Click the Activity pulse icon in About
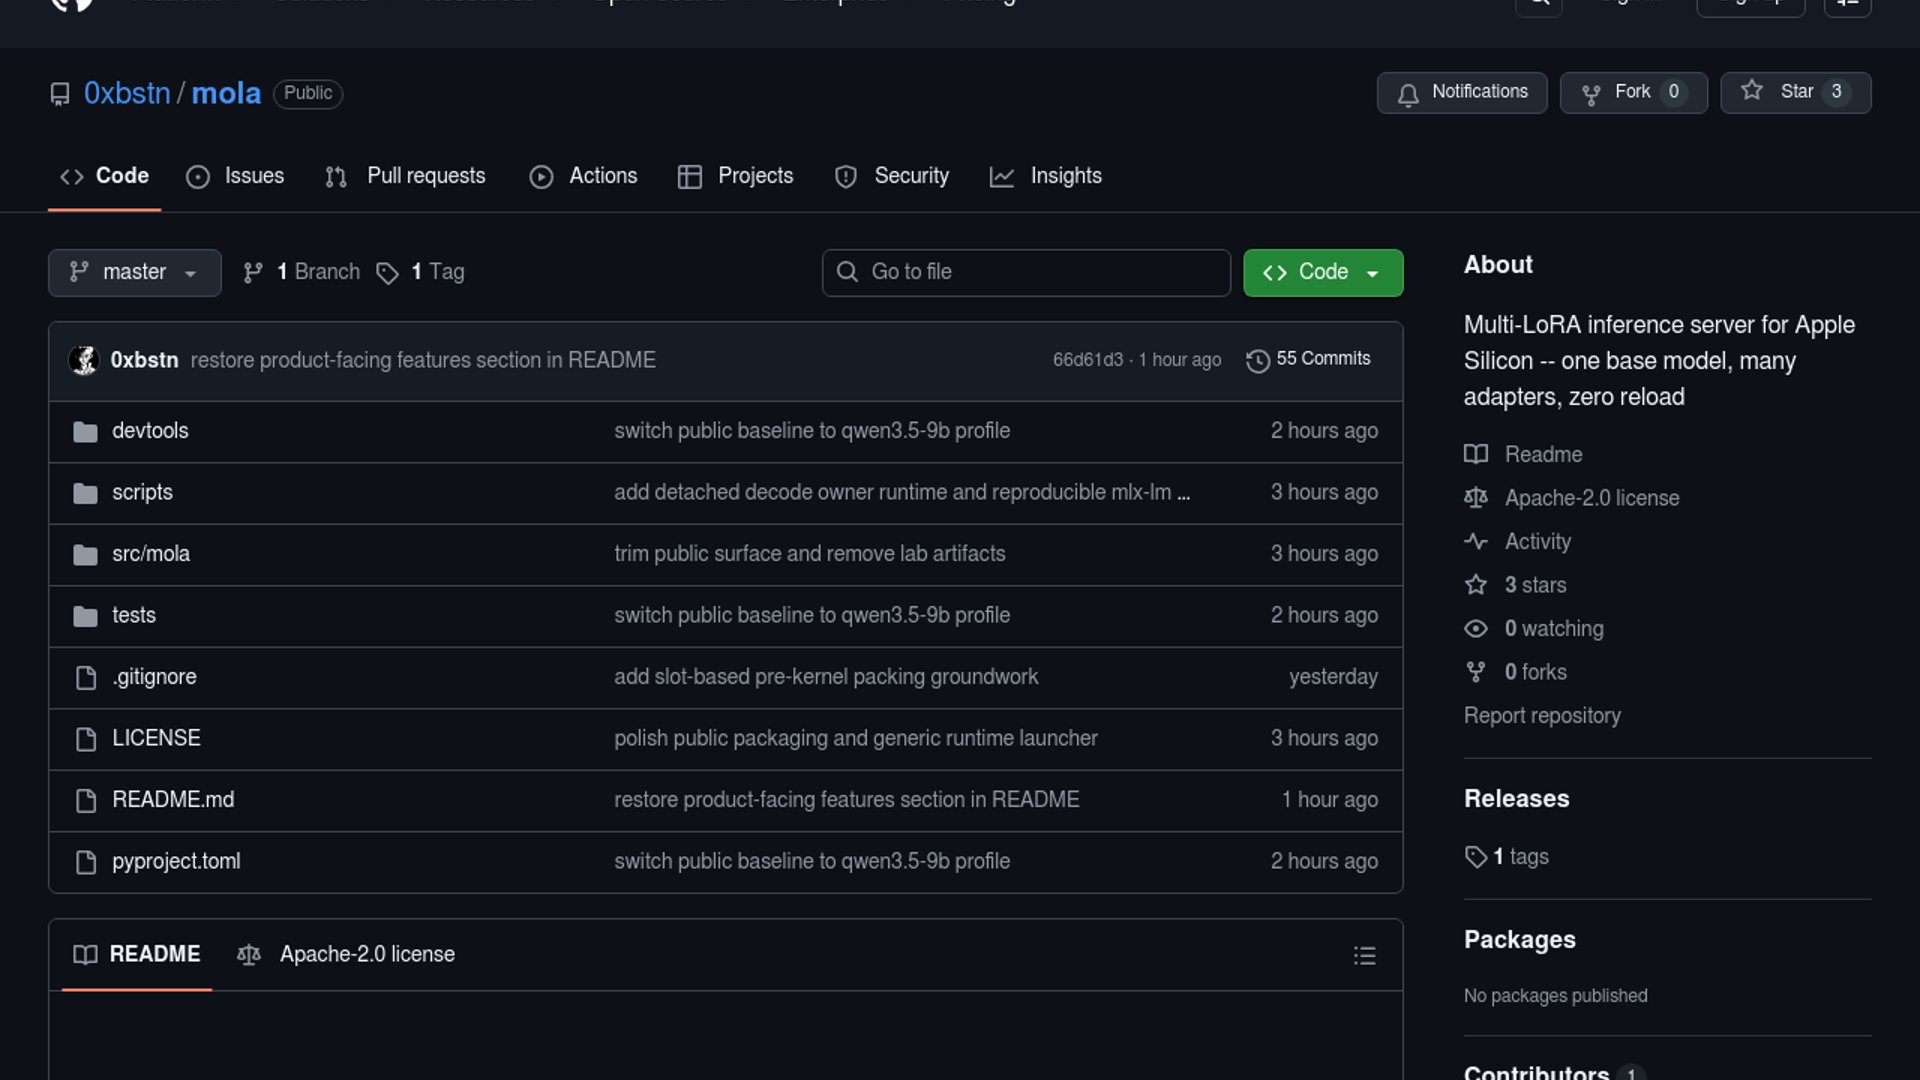1920x1080 pixels. (x=1475, y=542)
